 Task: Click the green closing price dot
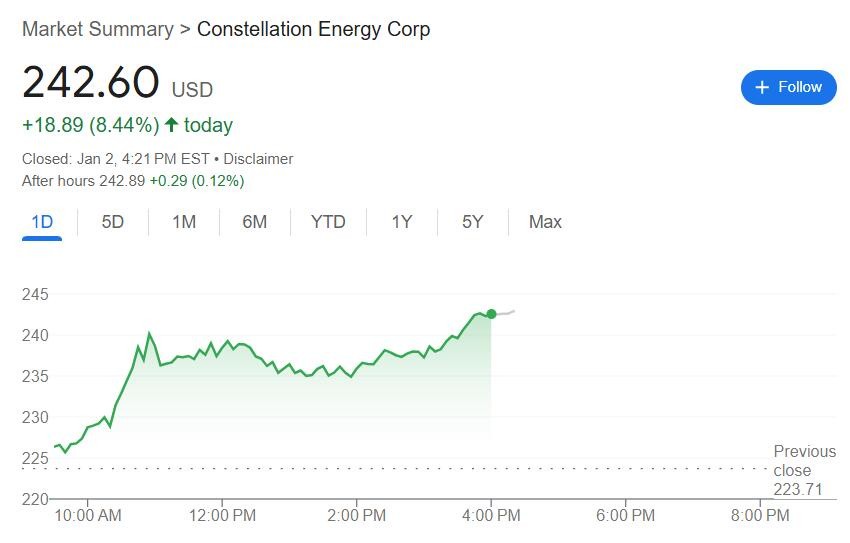coord(491,314)
